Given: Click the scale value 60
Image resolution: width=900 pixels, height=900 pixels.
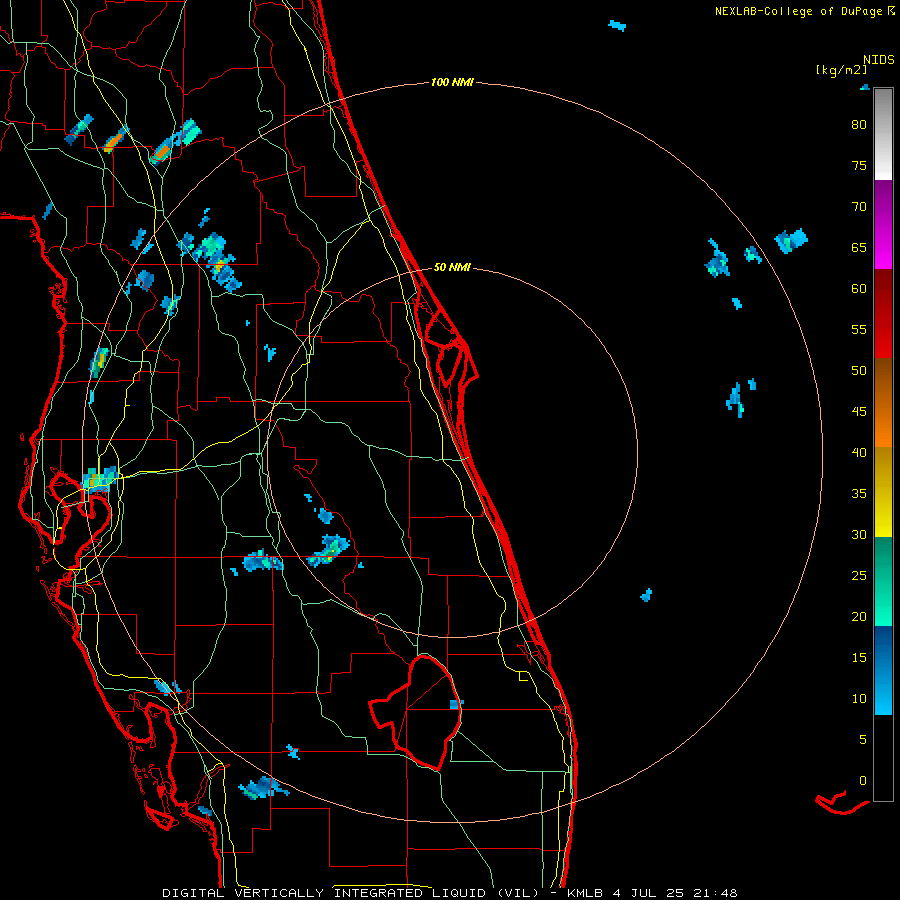Looking at the screenshot, I should (859, 289).
